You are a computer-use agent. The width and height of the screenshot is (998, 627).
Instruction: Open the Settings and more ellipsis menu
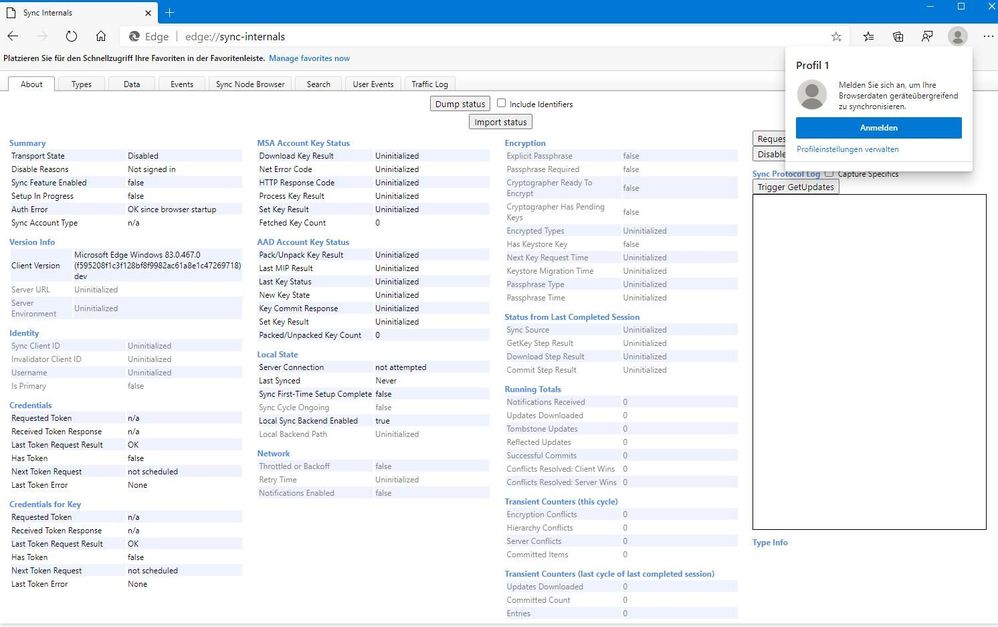click(988, 37)
